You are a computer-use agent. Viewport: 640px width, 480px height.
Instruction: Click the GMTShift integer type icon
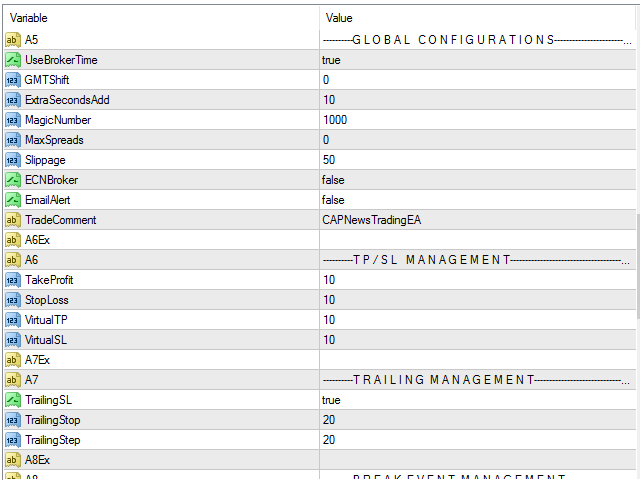(13, 80)
